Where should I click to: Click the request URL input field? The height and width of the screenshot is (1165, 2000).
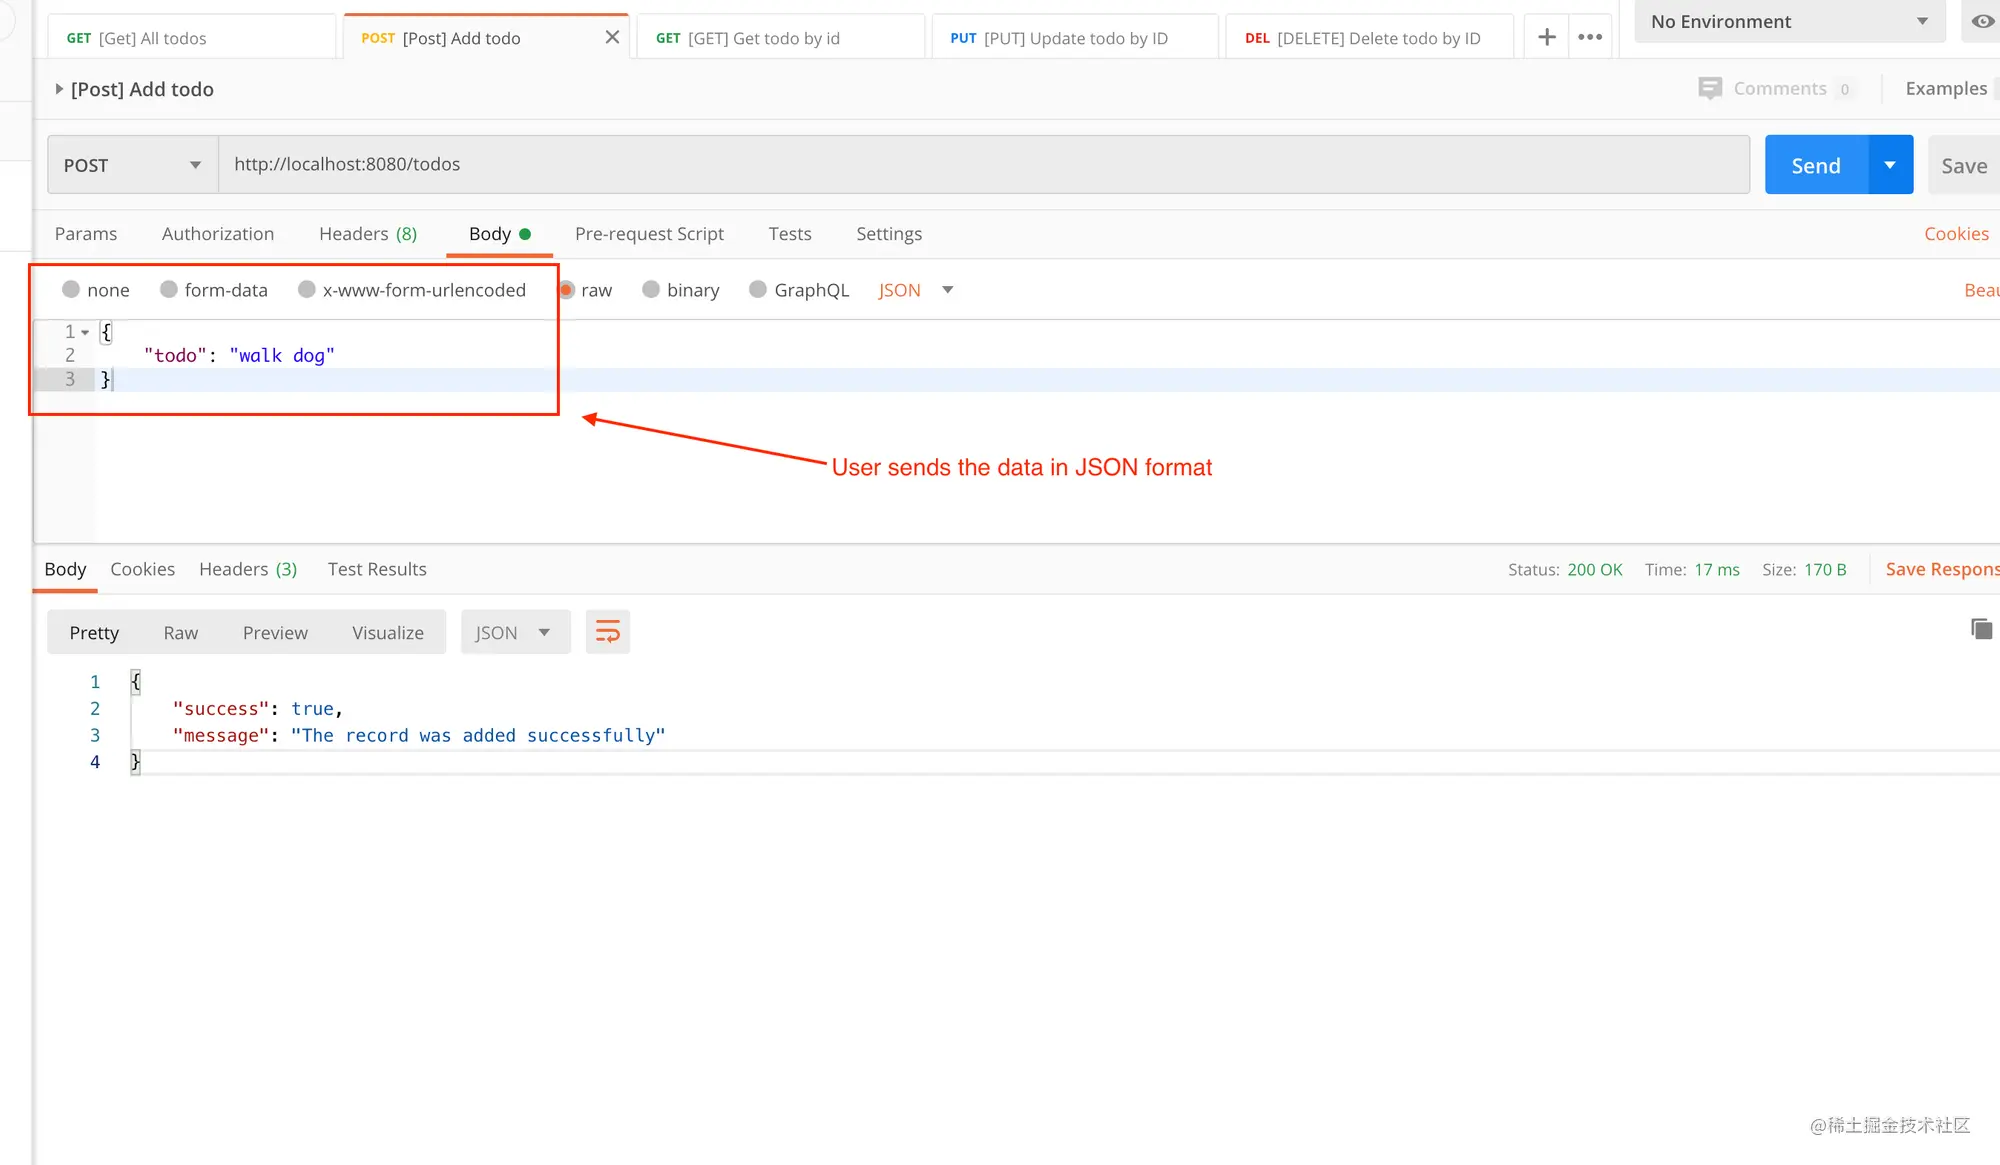pos(984,164)
